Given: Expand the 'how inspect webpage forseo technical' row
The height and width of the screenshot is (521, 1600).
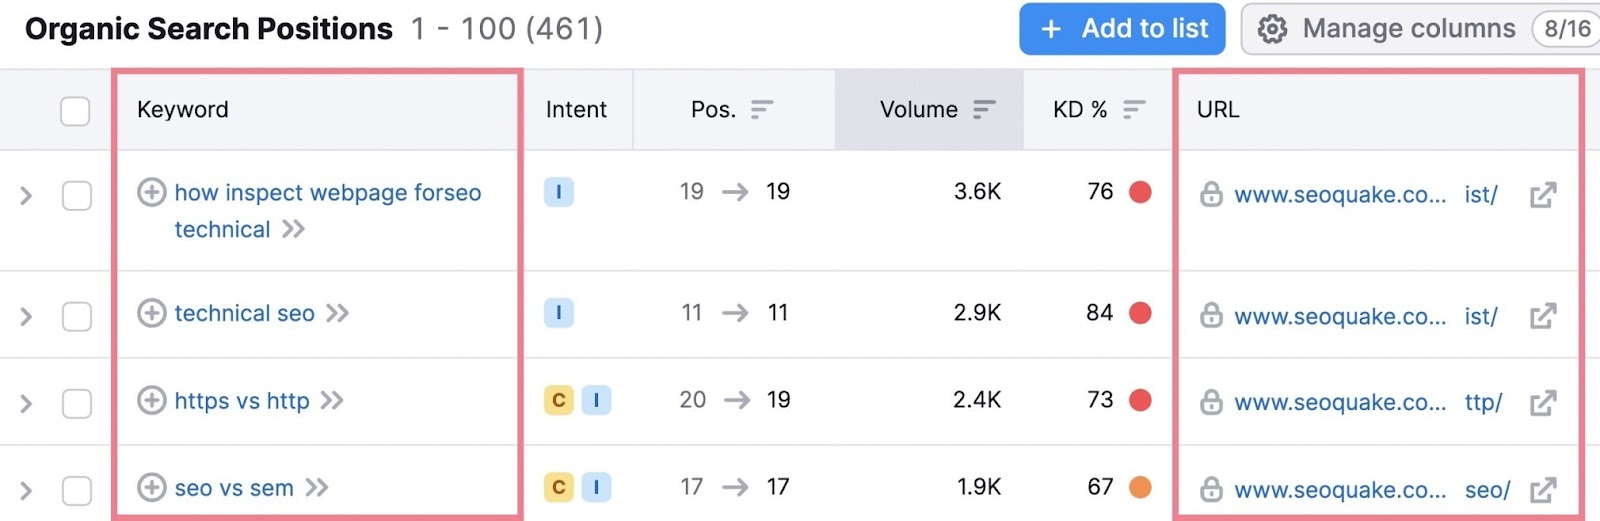Looking at the screenshot, I should 27,196.
